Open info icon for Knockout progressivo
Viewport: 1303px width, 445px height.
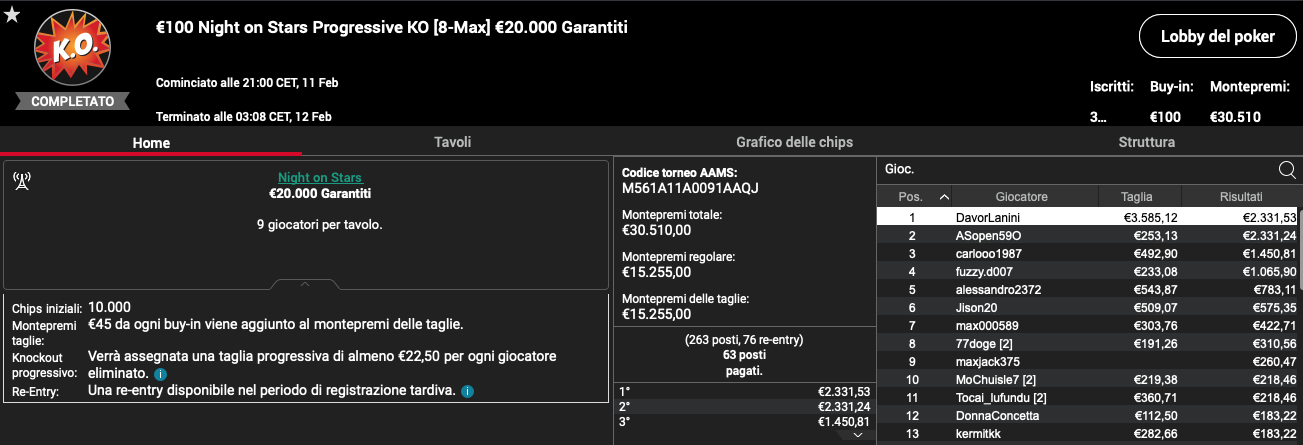[x=161, y=374]
